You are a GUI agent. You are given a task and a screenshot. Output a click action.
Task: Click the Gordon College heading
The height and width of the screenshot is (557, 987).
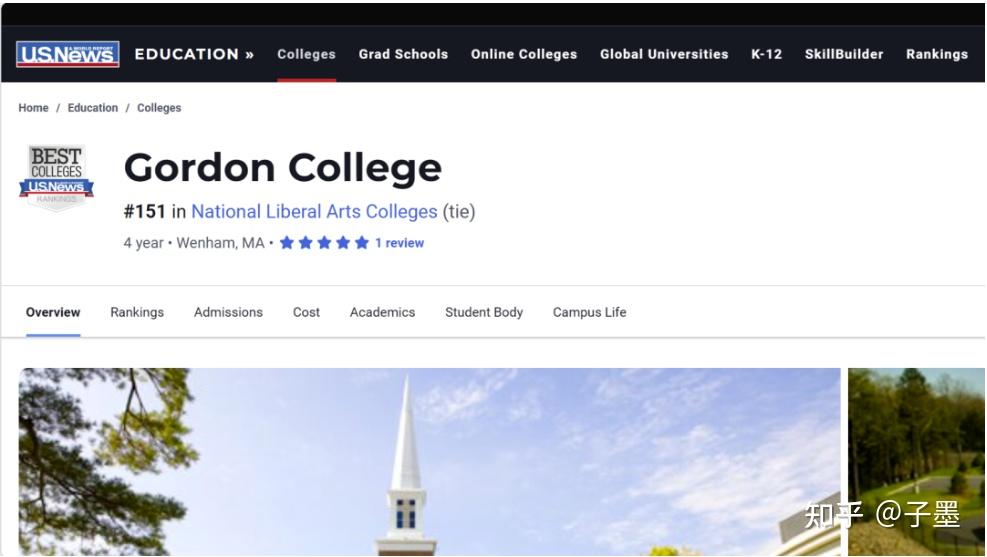click(x=283, y=168)
